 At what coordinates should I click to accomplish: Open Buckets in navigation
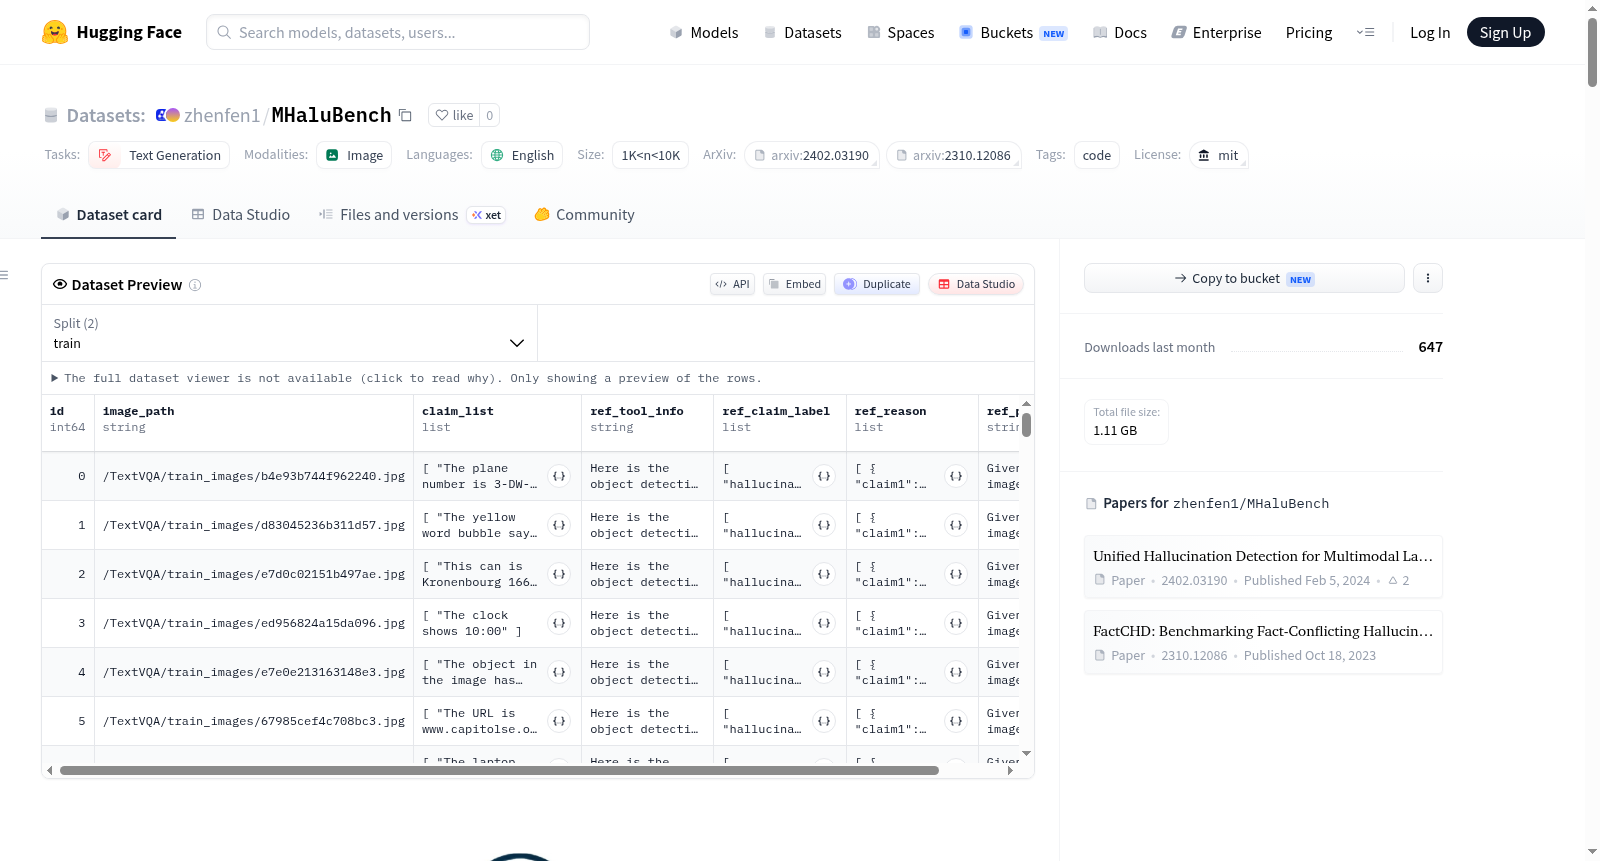[1013, 32]
